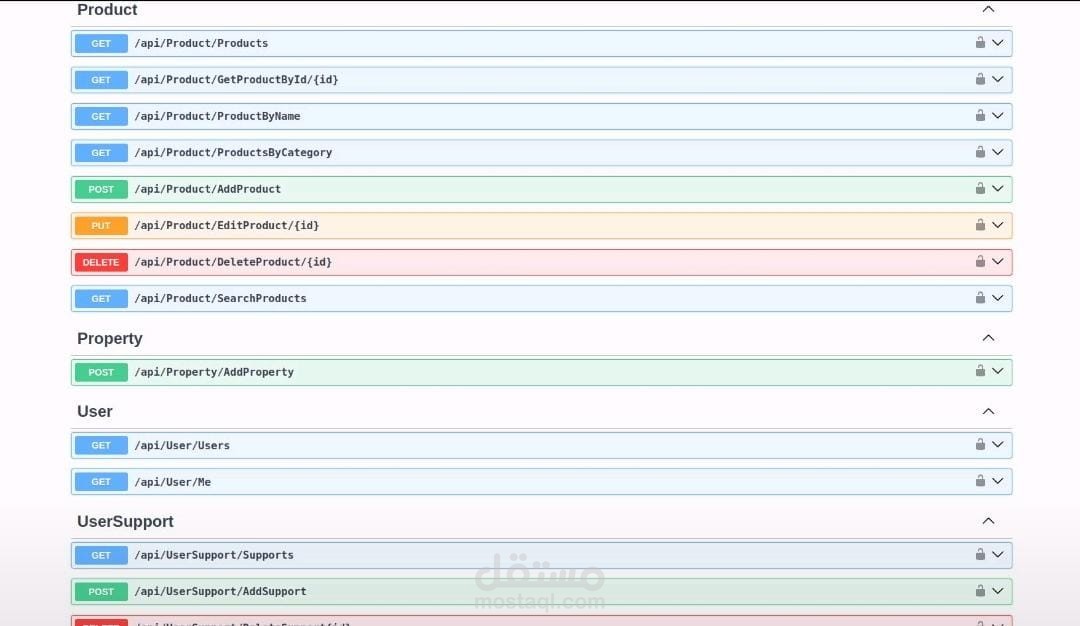Open the /api/User/Users path
Viewport: 1080px width, 626px height.
pos(182,446)
